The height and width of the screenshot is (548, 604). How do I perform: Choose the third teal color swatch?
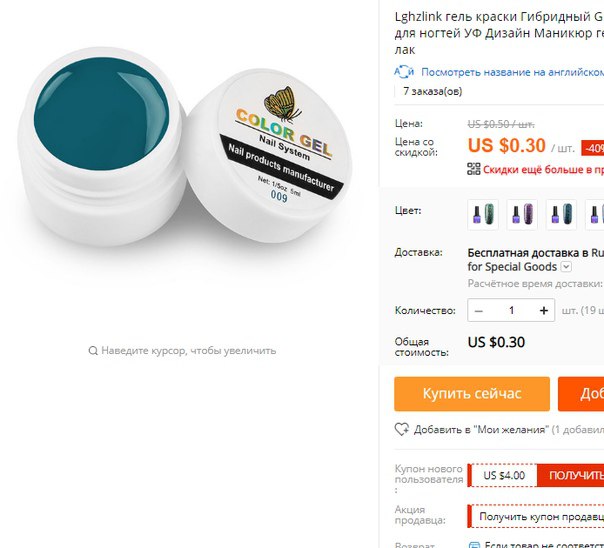[x=561, y=215]
